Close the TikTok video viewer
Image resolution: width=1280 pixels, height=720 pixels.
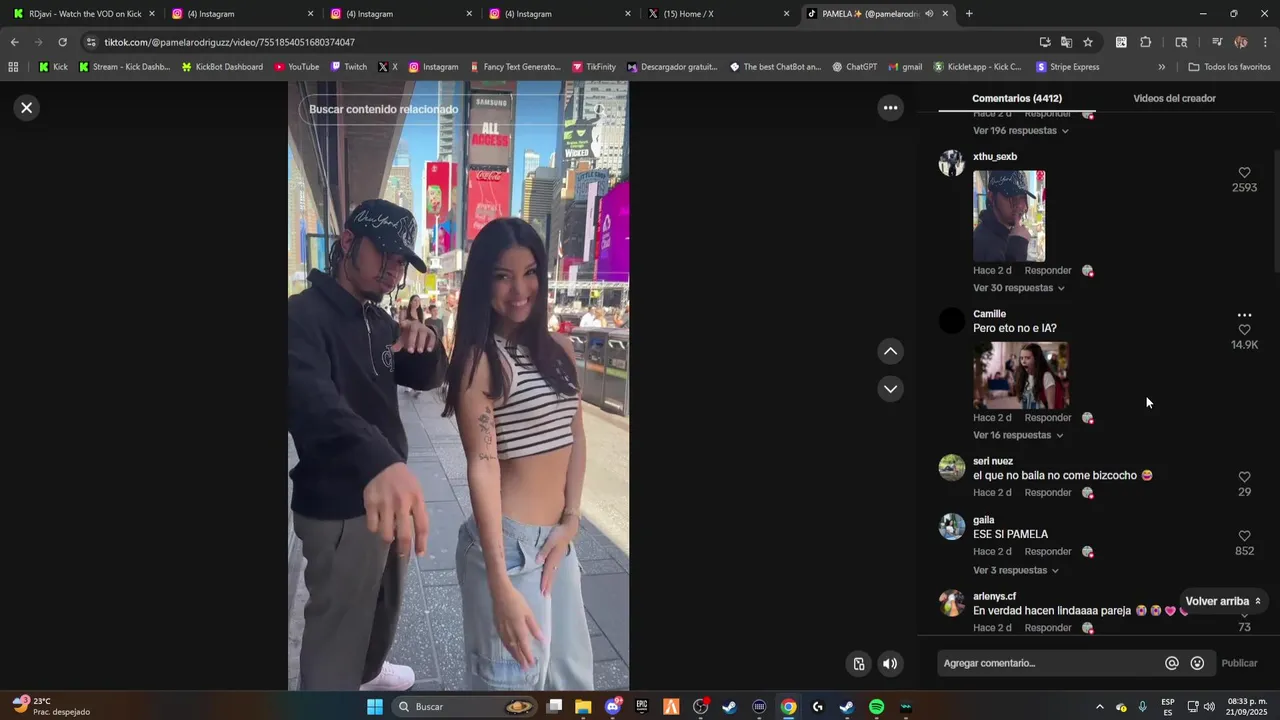(x=27, y=108)
